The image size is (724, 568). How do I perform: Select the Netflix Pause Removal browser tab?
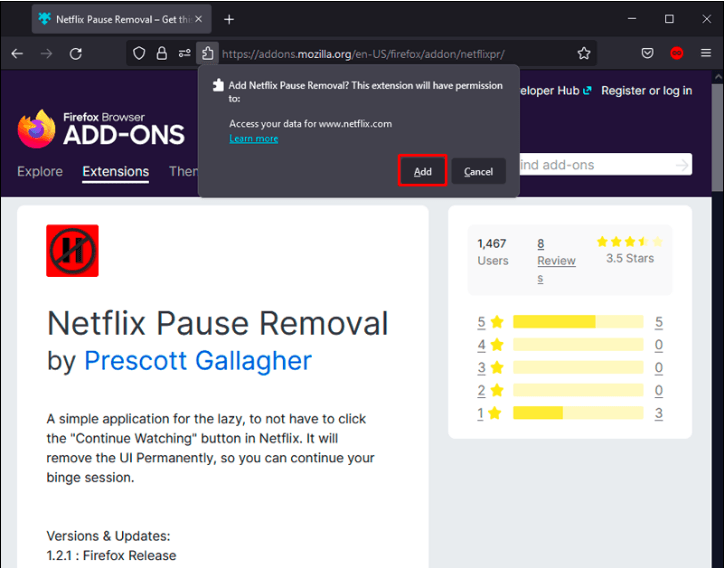pyautogui.click(x=121, y=19)
